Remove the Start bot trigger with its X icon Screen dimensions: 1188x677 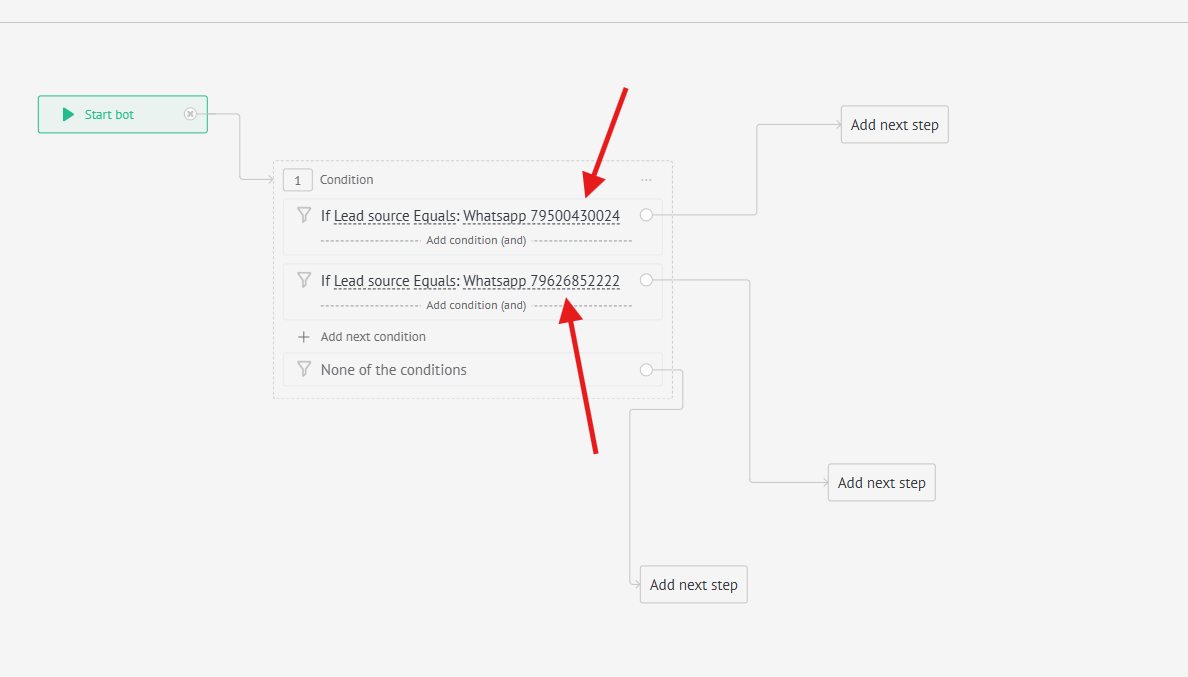point(190,114)
